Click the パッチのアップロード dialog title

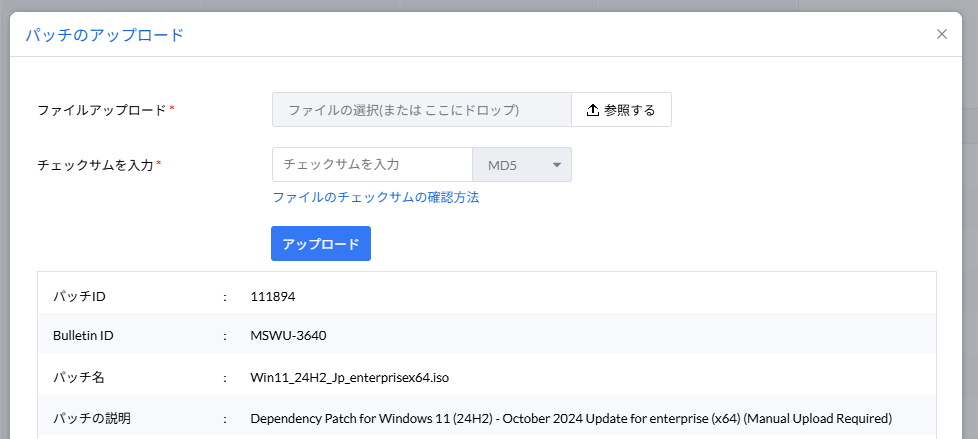click(x=105, y=35)
